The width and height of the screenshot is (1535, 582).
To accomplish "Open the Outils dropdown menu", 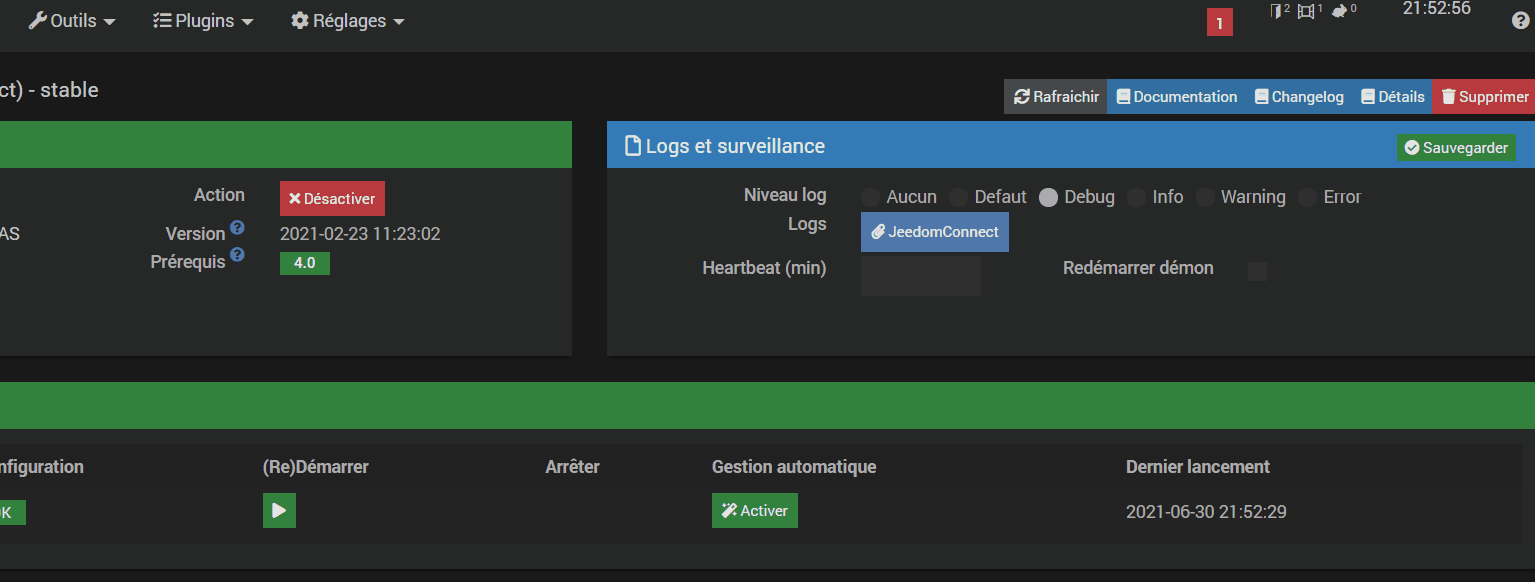I will tap(72, 21).
